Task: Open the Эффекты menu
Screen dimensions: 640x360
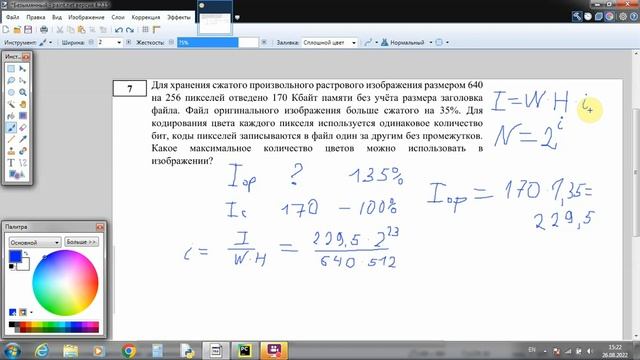Action: click(179, 17)
